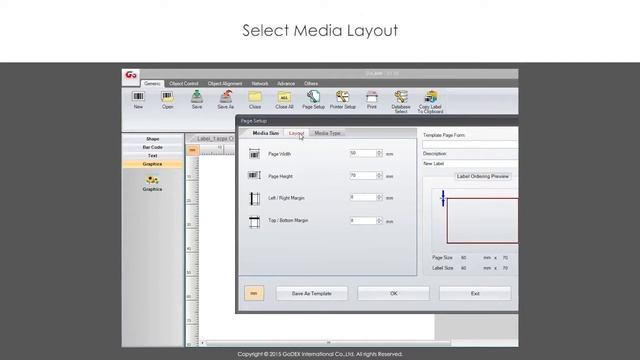The width and height of the screenshot is (640, 360).
Task: Expand the Bar Code category panel
Action: click(x=153, y=147)
